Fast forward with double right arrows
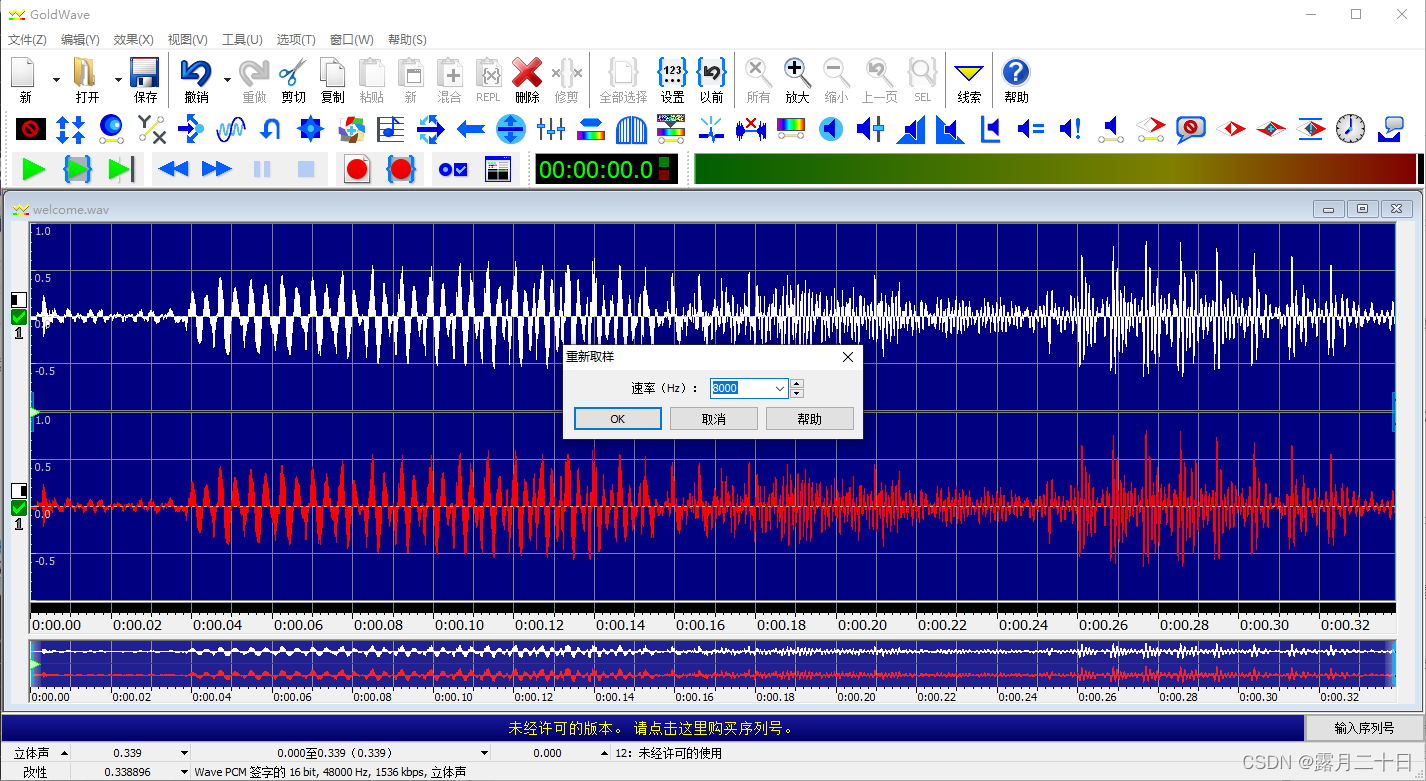 tap(217, 169)
